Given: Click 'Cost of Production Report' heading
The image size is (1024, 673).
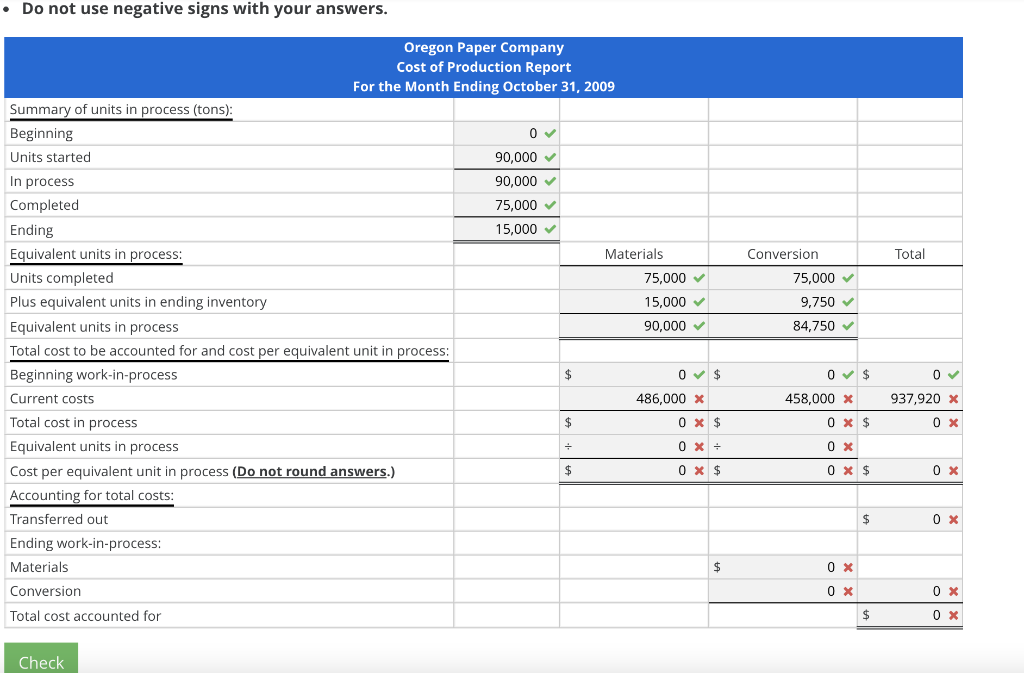Looking at the screenshot, I should 483,67.
